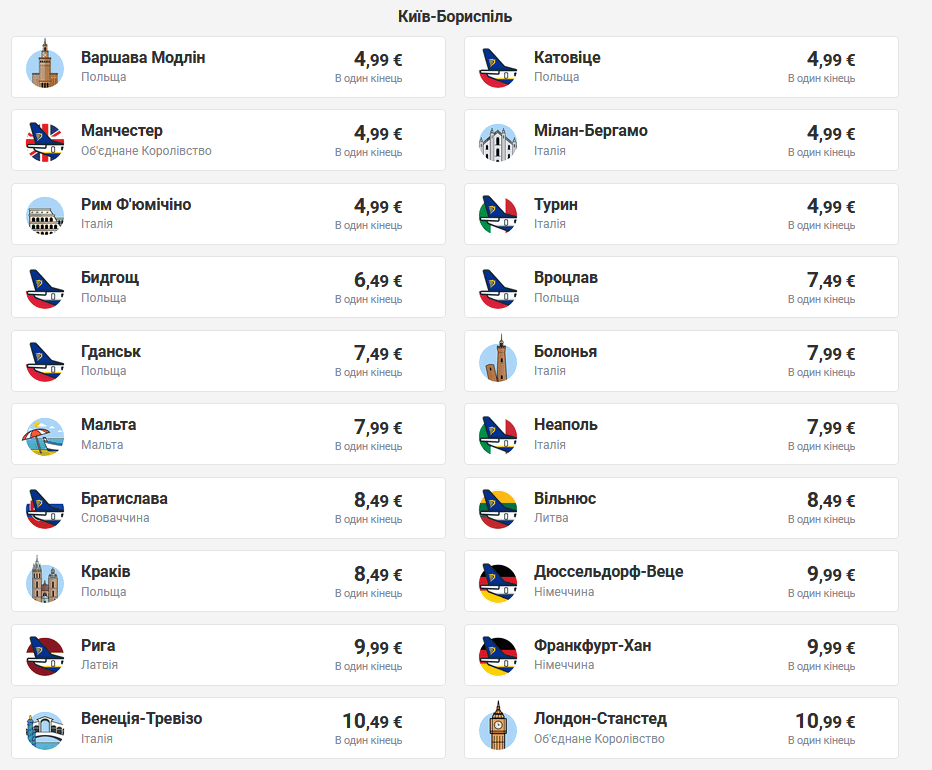932x770 pixels.
Task: Click the Milan-Bergamo cathedral icon
Action: click(x=498, y=141)
